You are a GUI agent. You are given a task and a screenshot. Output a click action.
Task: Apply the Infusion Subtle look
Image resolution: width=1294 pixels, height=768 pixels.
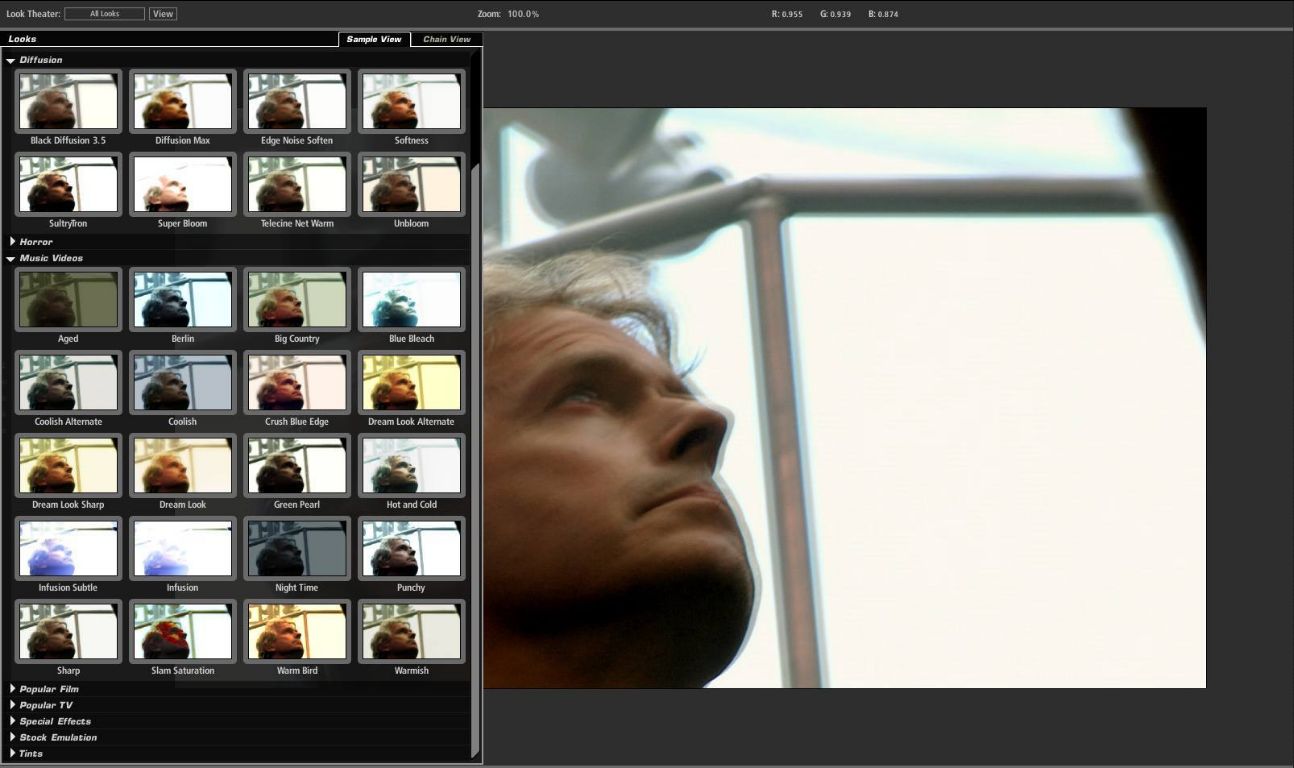click(x=68, y=548)
